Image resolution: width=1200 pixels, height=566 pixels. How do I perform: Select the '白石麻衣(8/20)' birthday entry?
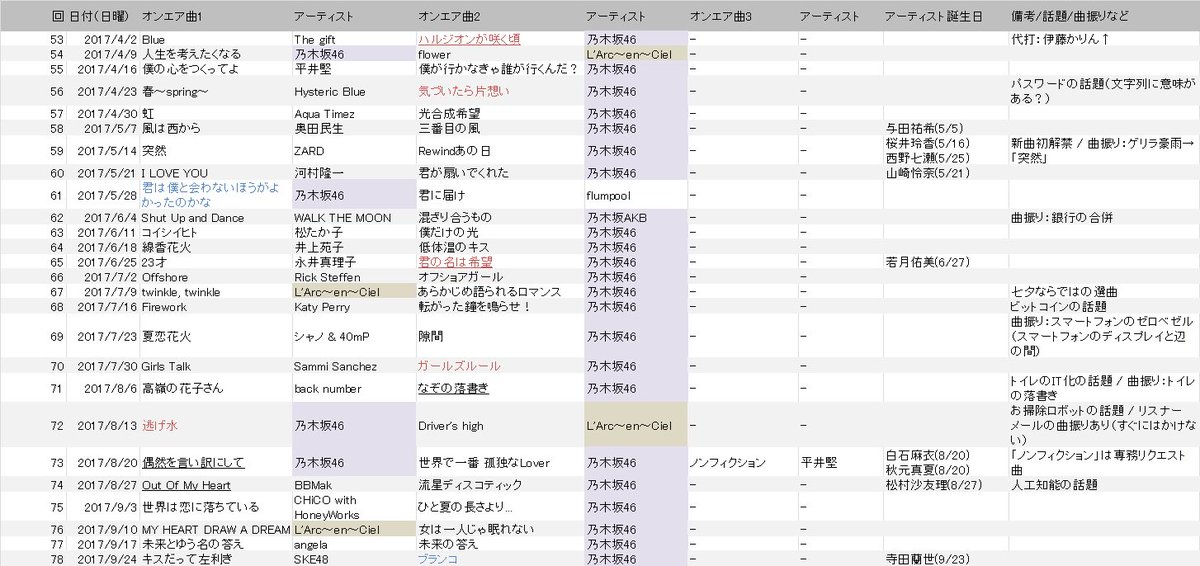(928, 456)
